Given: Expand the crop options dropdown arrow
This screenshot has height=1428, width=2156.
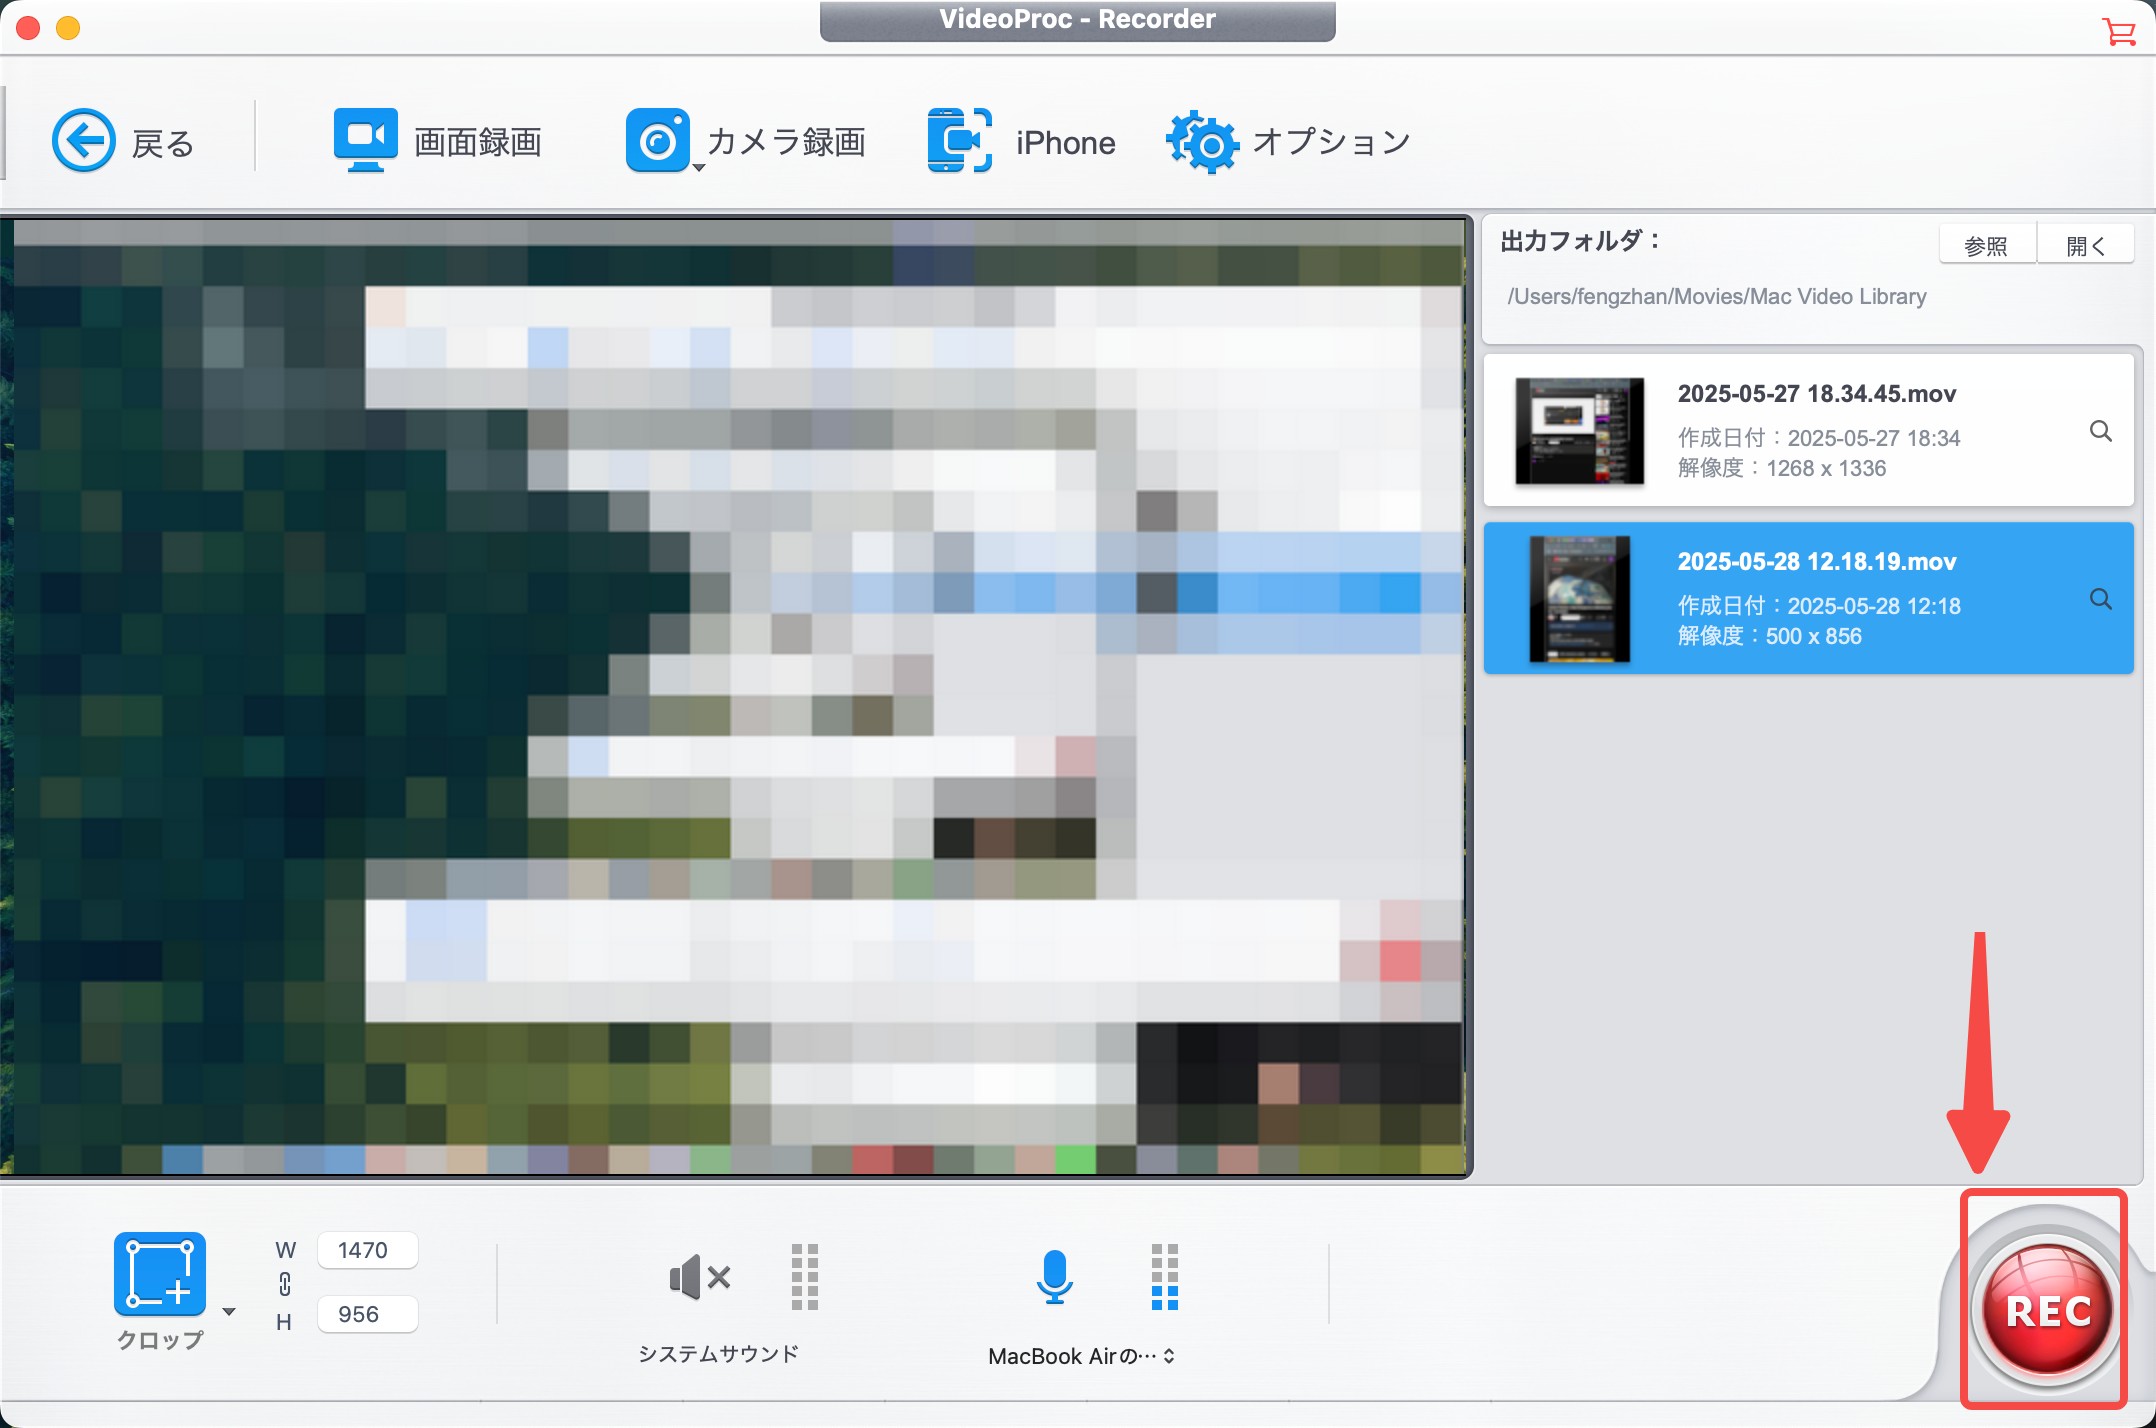Looking at the screenshot, I should coord(229,1311).
